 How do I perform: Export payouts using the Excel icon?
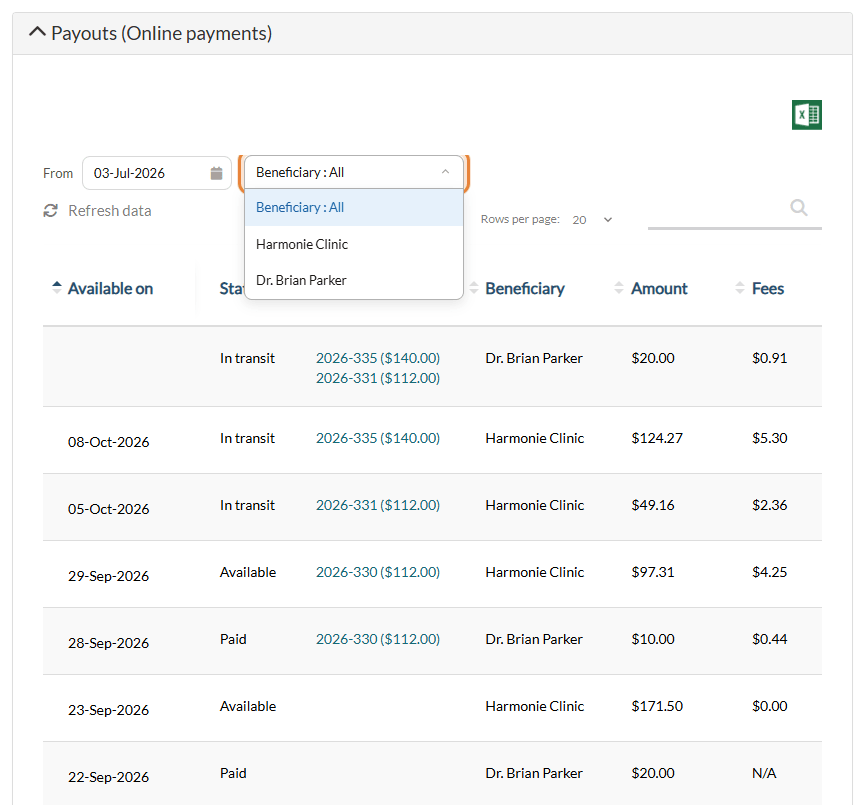tap(807, 115)
